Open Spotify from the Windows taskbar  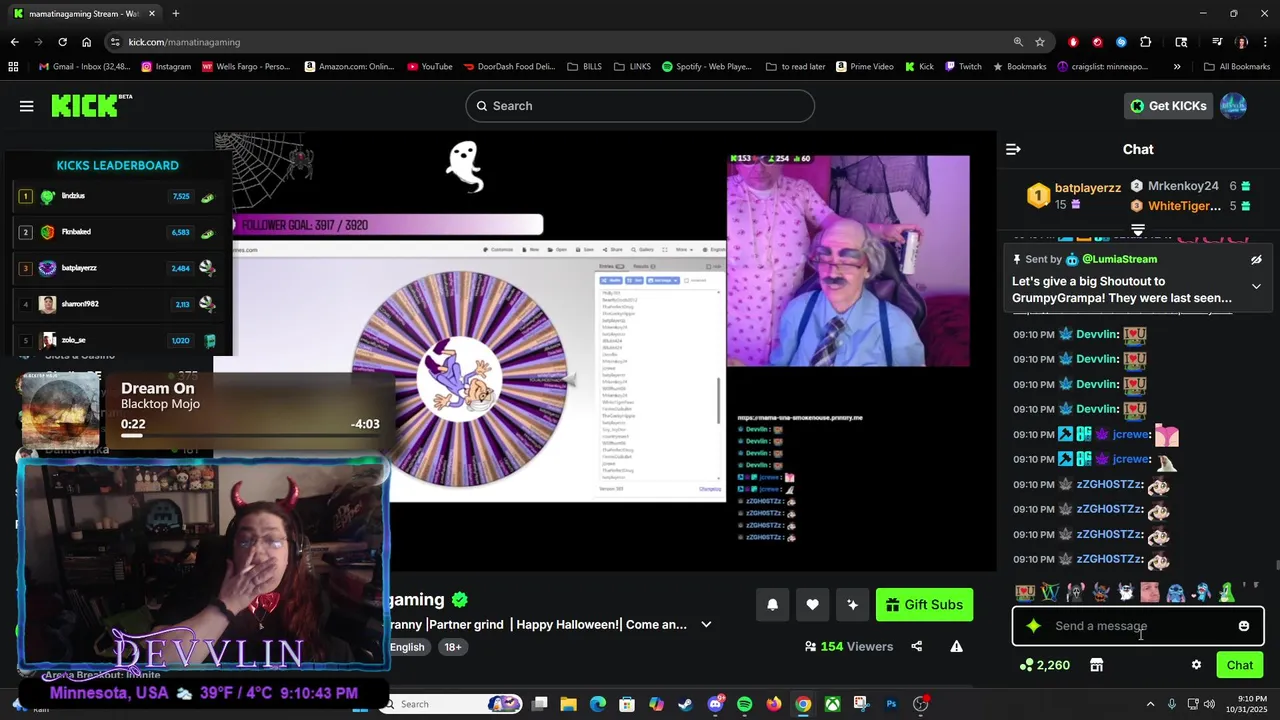[x=744, y=704]
